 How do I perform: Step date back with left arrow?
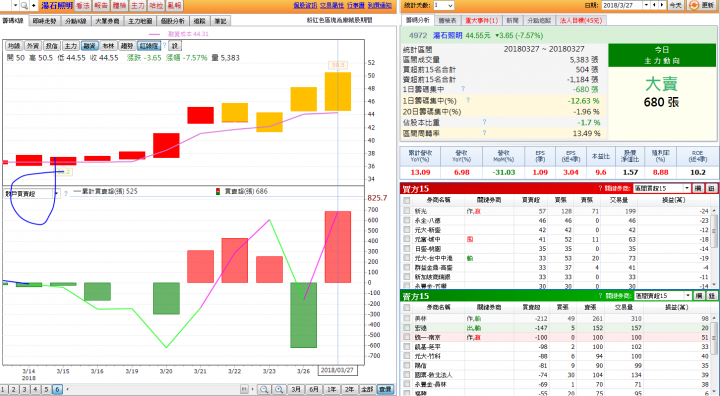(x=655, y=5)
